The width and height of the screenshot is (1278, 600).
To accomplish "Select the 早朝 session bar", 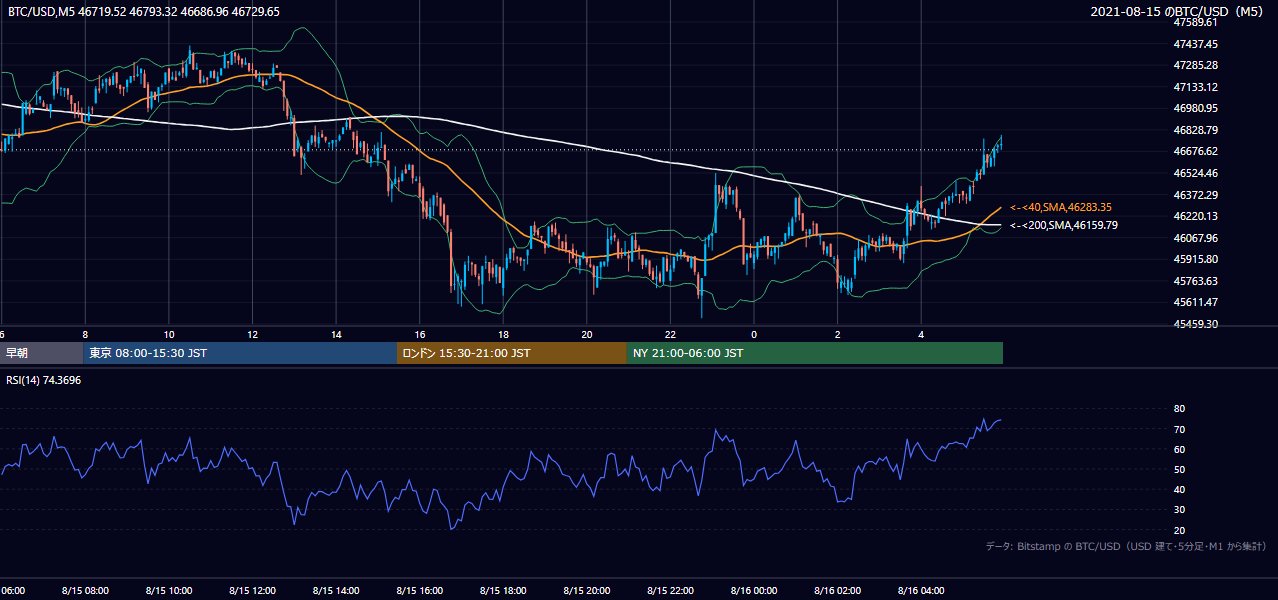I will pyautogui.click(x=41, y=353).
